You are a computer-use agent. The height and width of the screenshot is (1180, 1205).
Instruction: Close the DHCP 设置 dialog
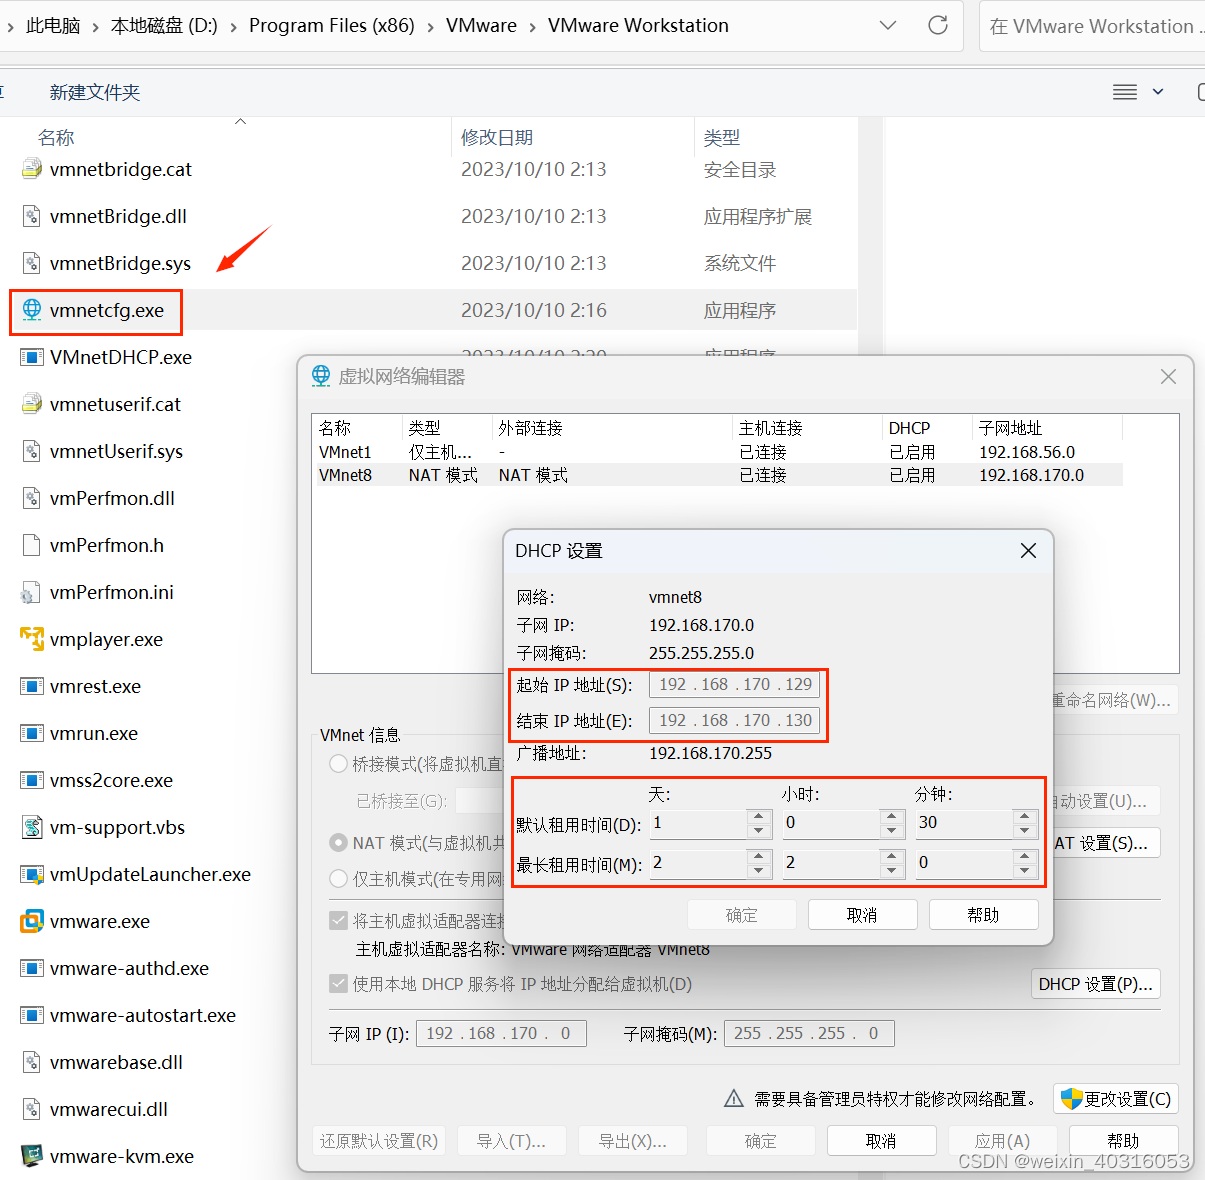click(x=1028, y=551)
